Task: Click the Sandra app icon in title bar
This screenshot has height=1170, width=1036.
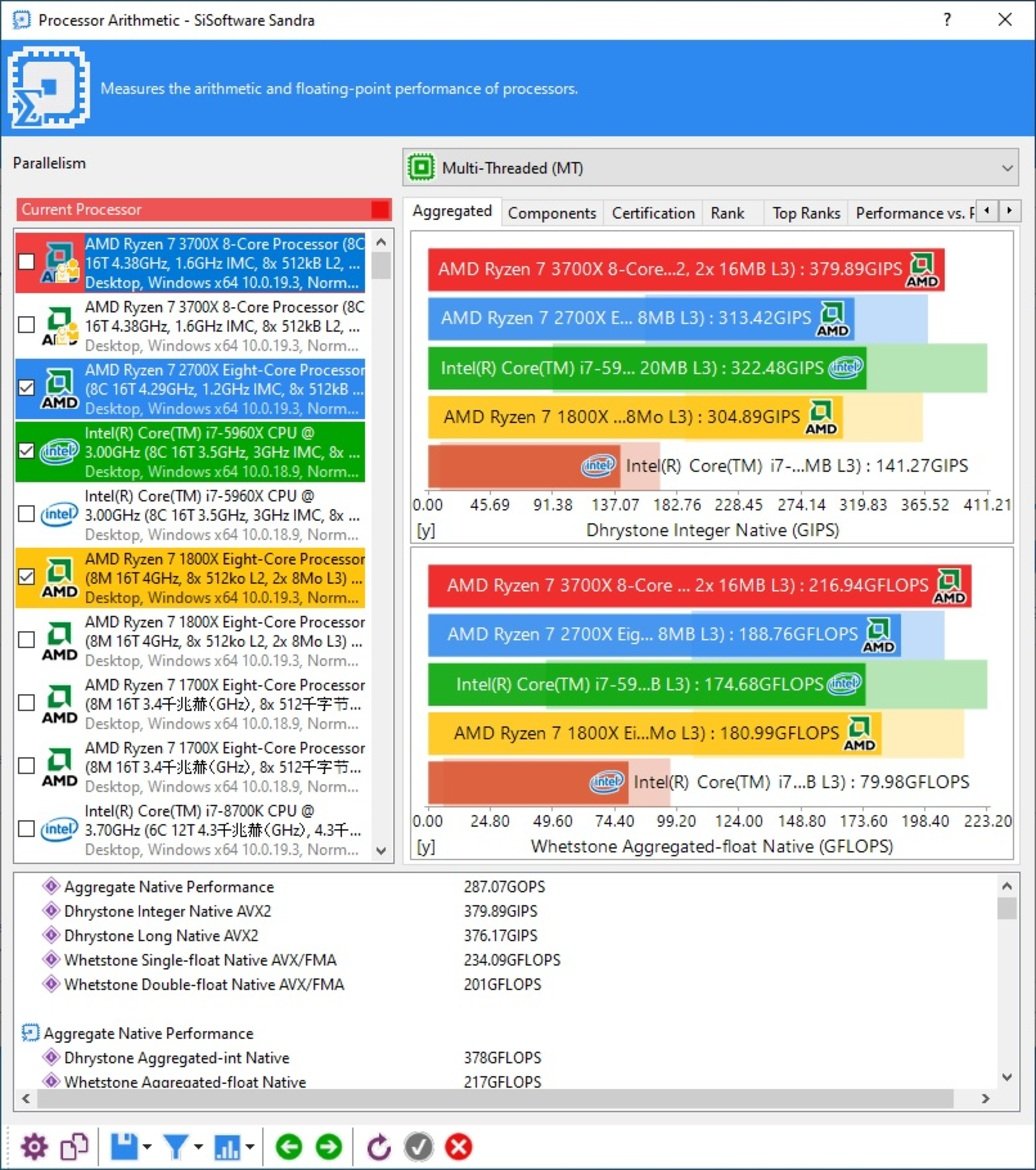Action: (x=21, y=19)
